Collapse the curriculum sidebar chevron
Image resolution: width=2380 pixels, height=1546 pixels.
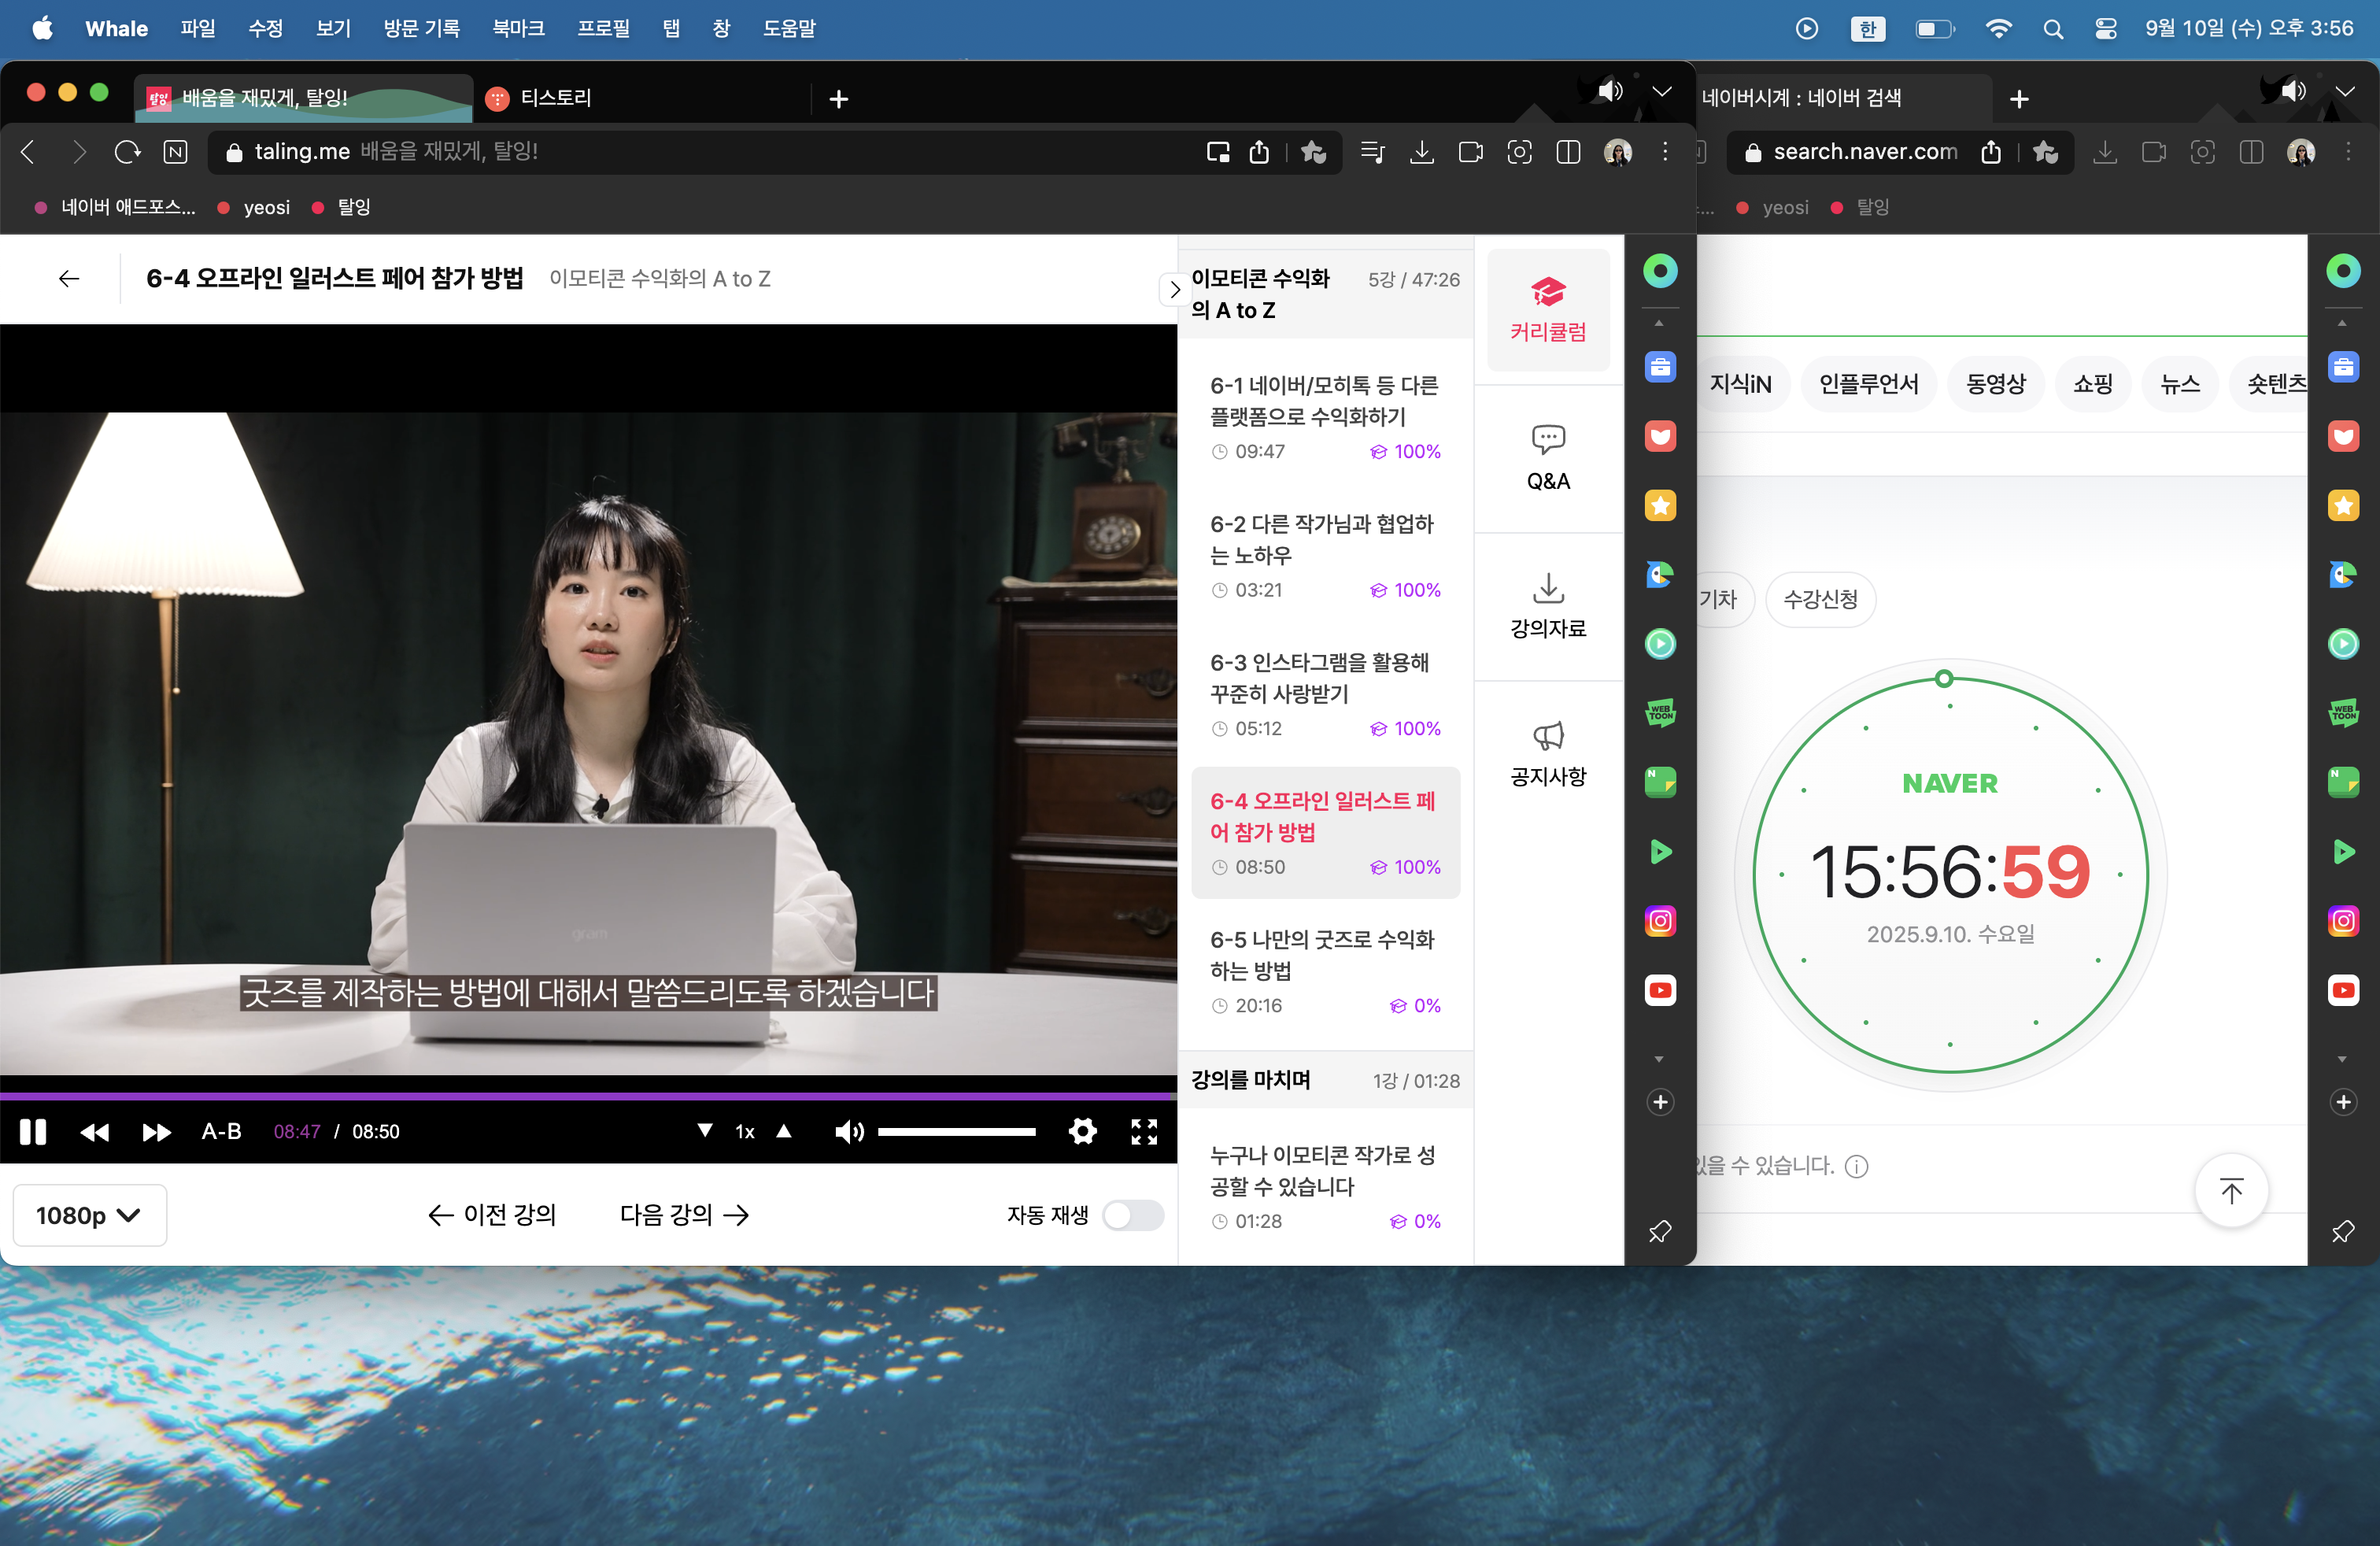tap(1175, 290)
